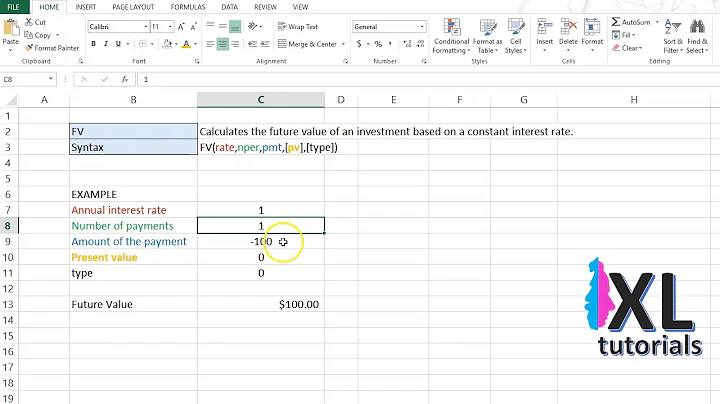Screen dimensions: 720x404
Task: Open the FILE tab
Action: click(x=14, y=7)
